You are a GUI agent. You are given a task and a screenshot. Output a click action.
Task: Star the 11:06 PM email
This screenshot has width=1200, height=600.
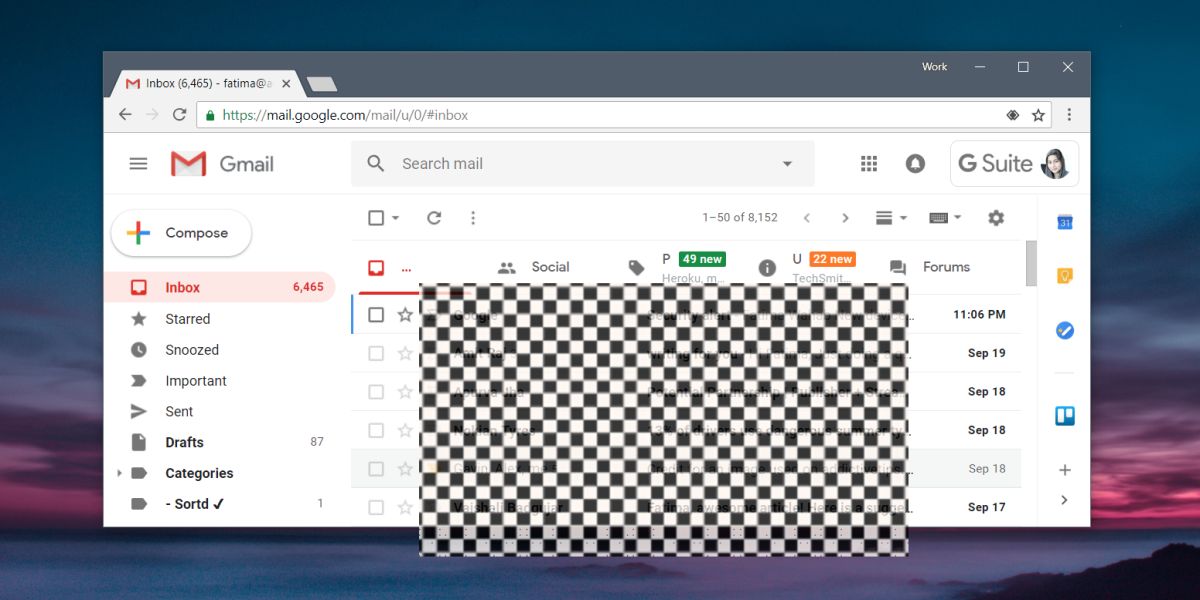(x=405, y=315)
